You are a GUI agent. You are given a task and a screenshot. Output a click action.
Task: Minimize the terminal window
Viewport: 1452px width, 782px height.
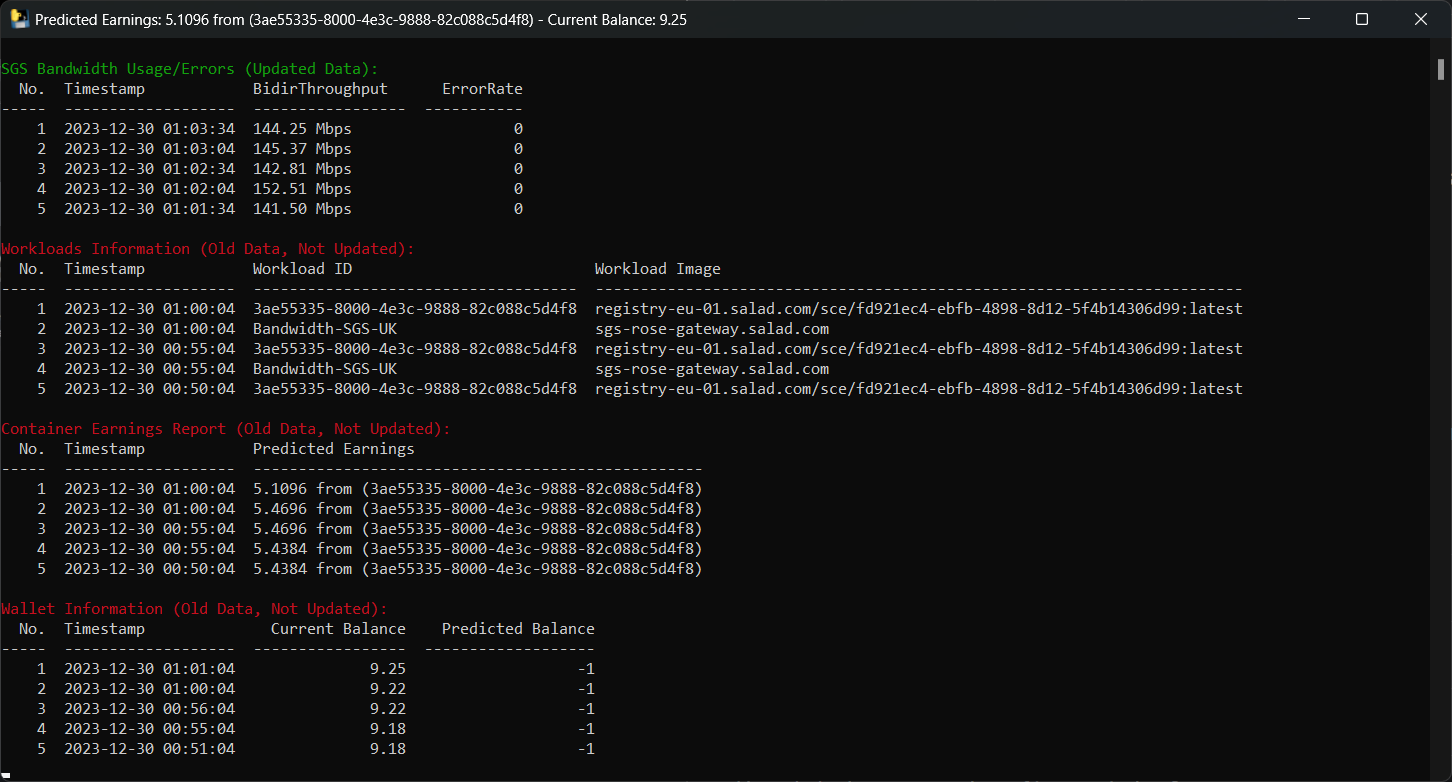click(x=1303, y=19)
